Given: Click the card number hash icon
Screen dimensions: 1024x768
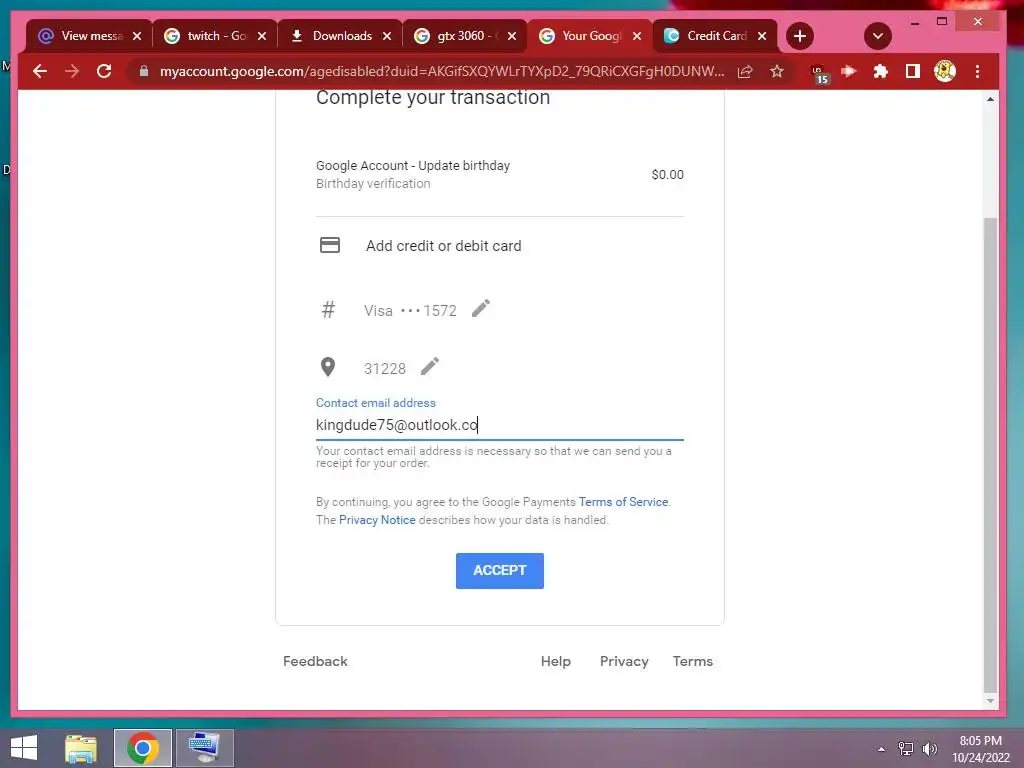Looking at the screenshot, I should pyautogui.click(x=328, y=310).
